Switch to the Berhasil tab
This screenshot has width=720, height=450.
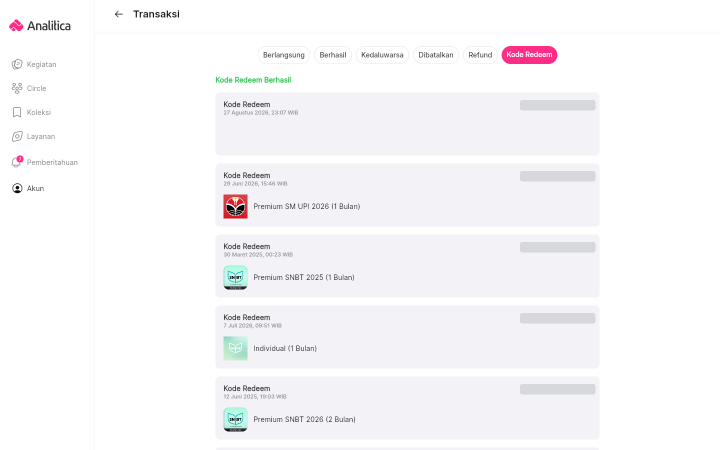[333, 55]
